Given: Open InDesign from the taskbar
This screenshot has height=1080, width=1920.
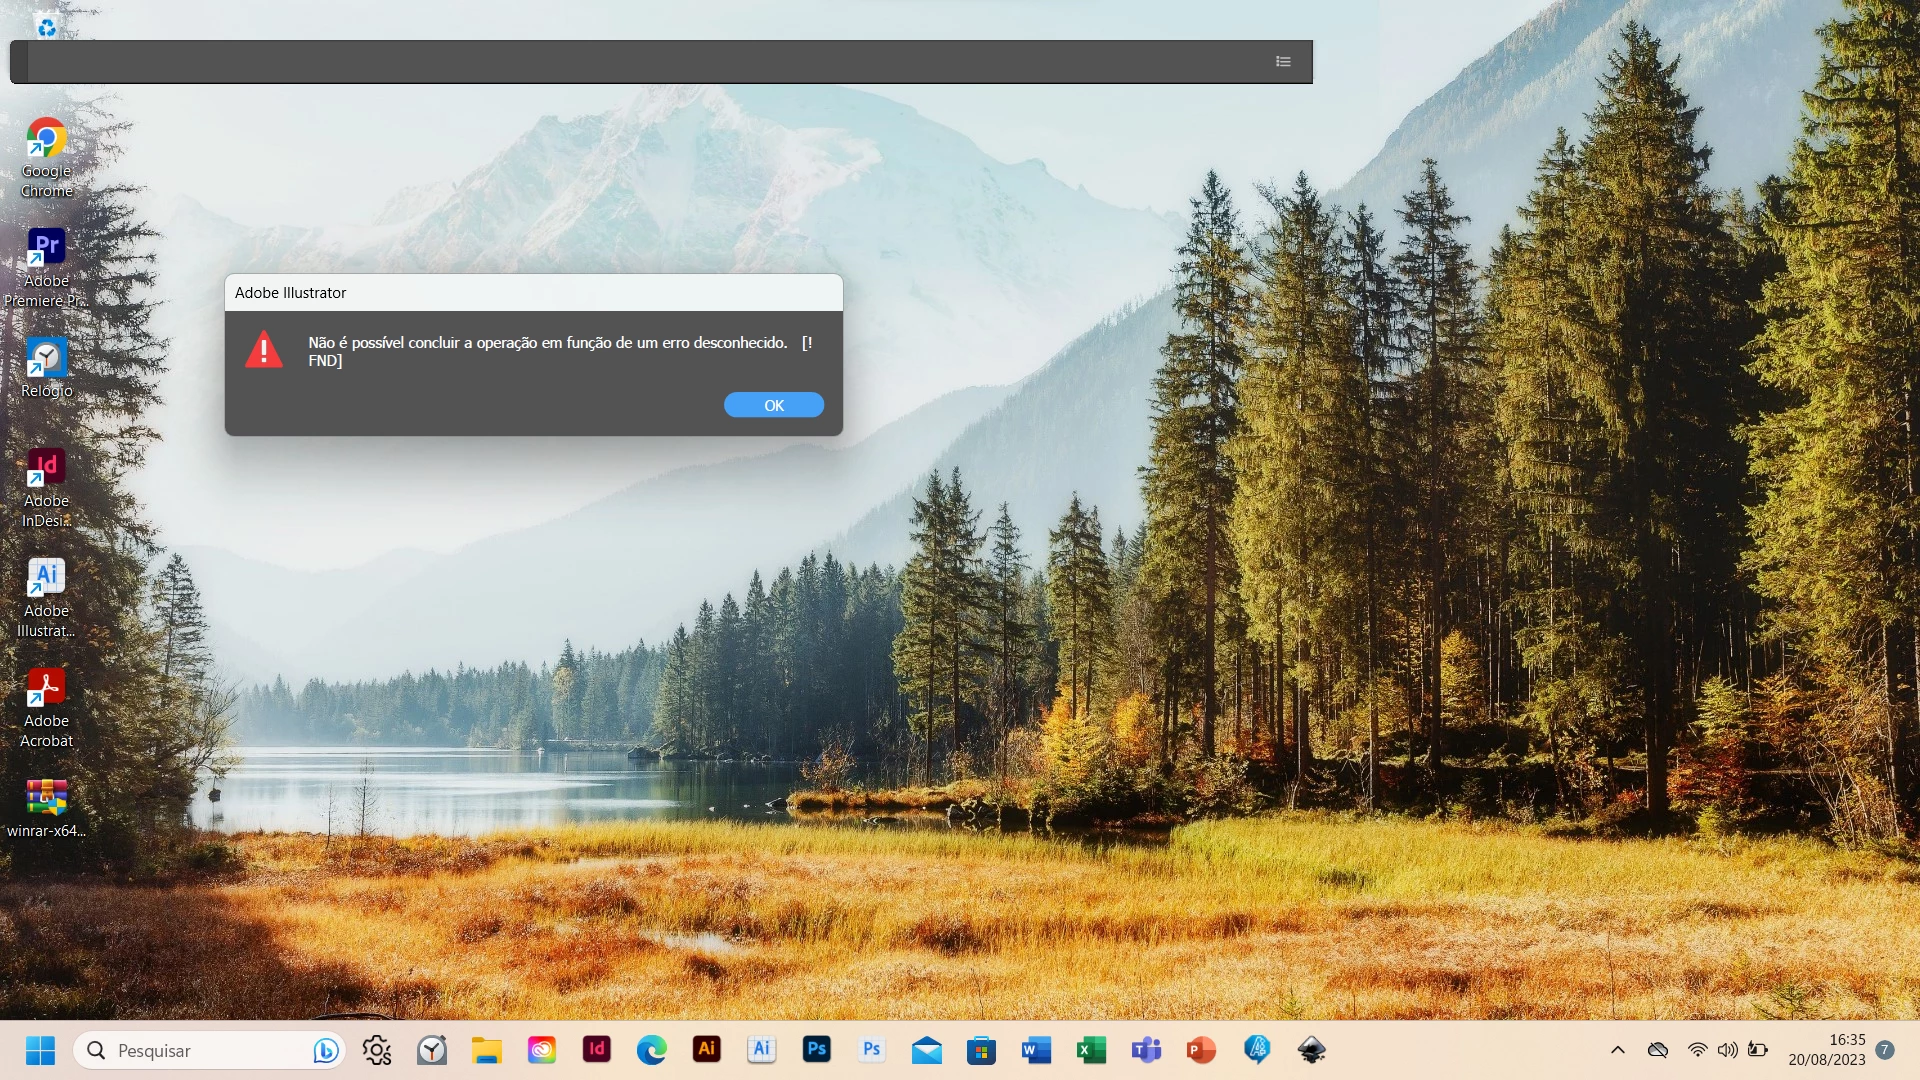Looking at the screenshot, I should (596, 1049).
